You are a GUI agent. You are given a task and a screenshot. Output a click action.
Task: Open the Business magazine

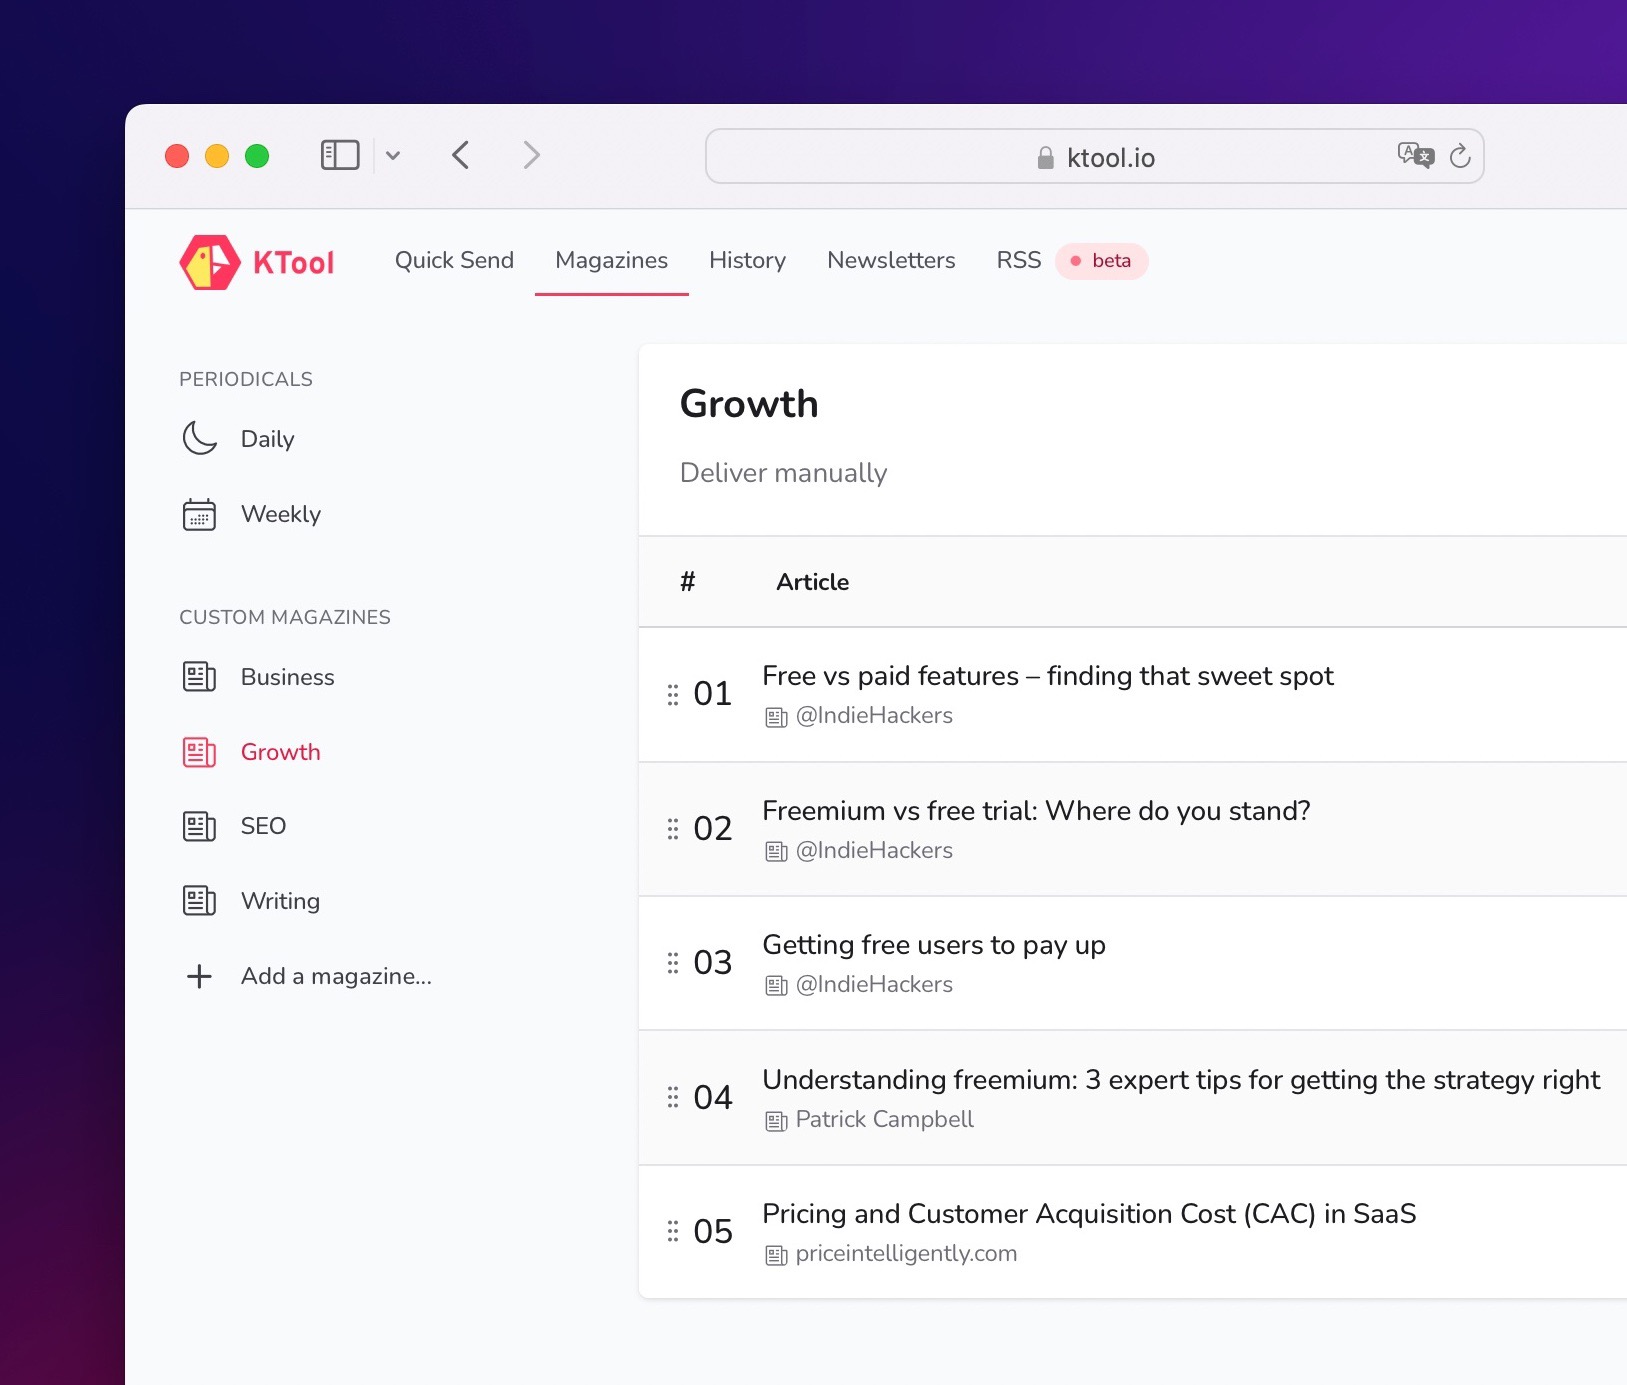pyautogui.click(x=287, y=677)
